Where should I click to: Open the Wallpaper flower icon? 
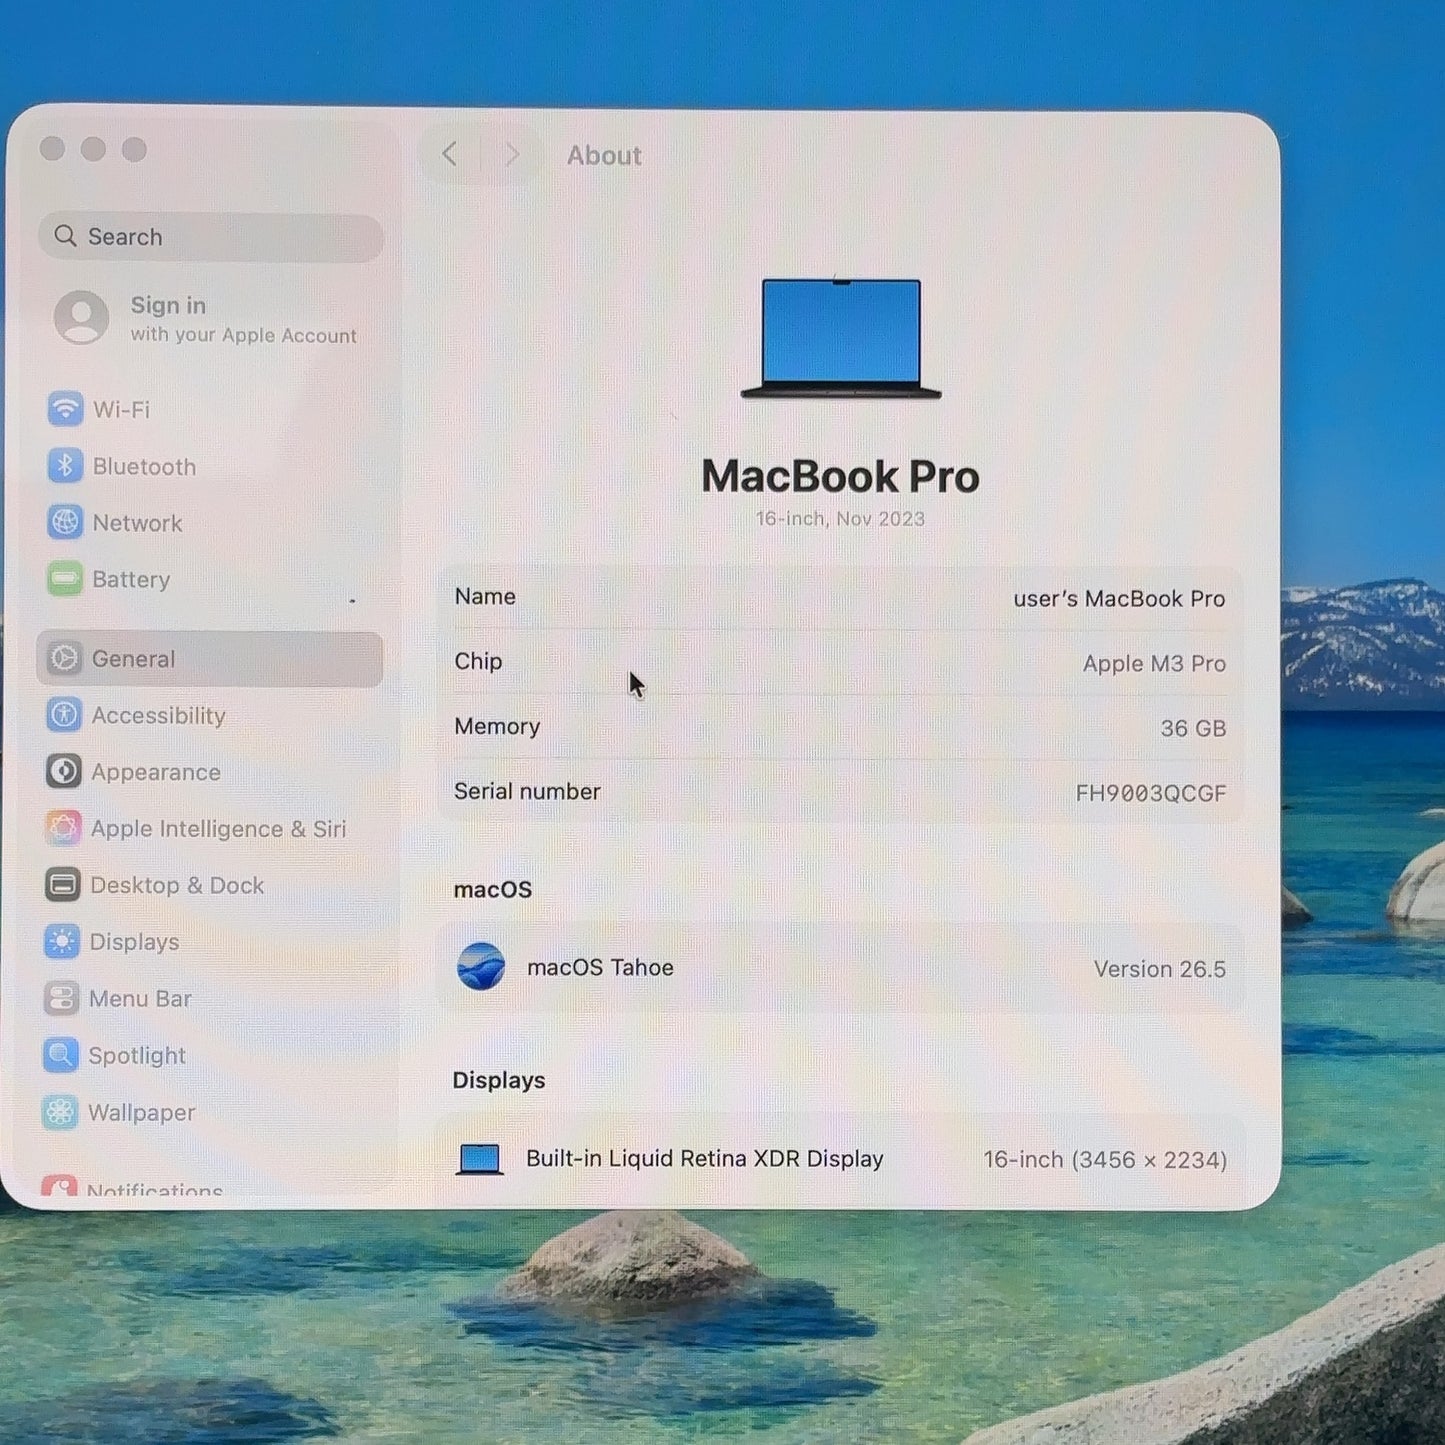pyautogui.click(x=60, y=1112)
